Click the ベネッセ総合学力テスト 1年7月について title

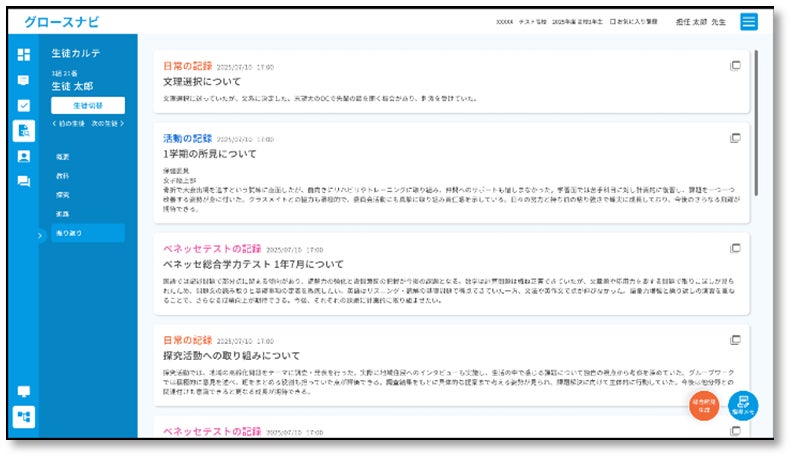coord(253,264)
